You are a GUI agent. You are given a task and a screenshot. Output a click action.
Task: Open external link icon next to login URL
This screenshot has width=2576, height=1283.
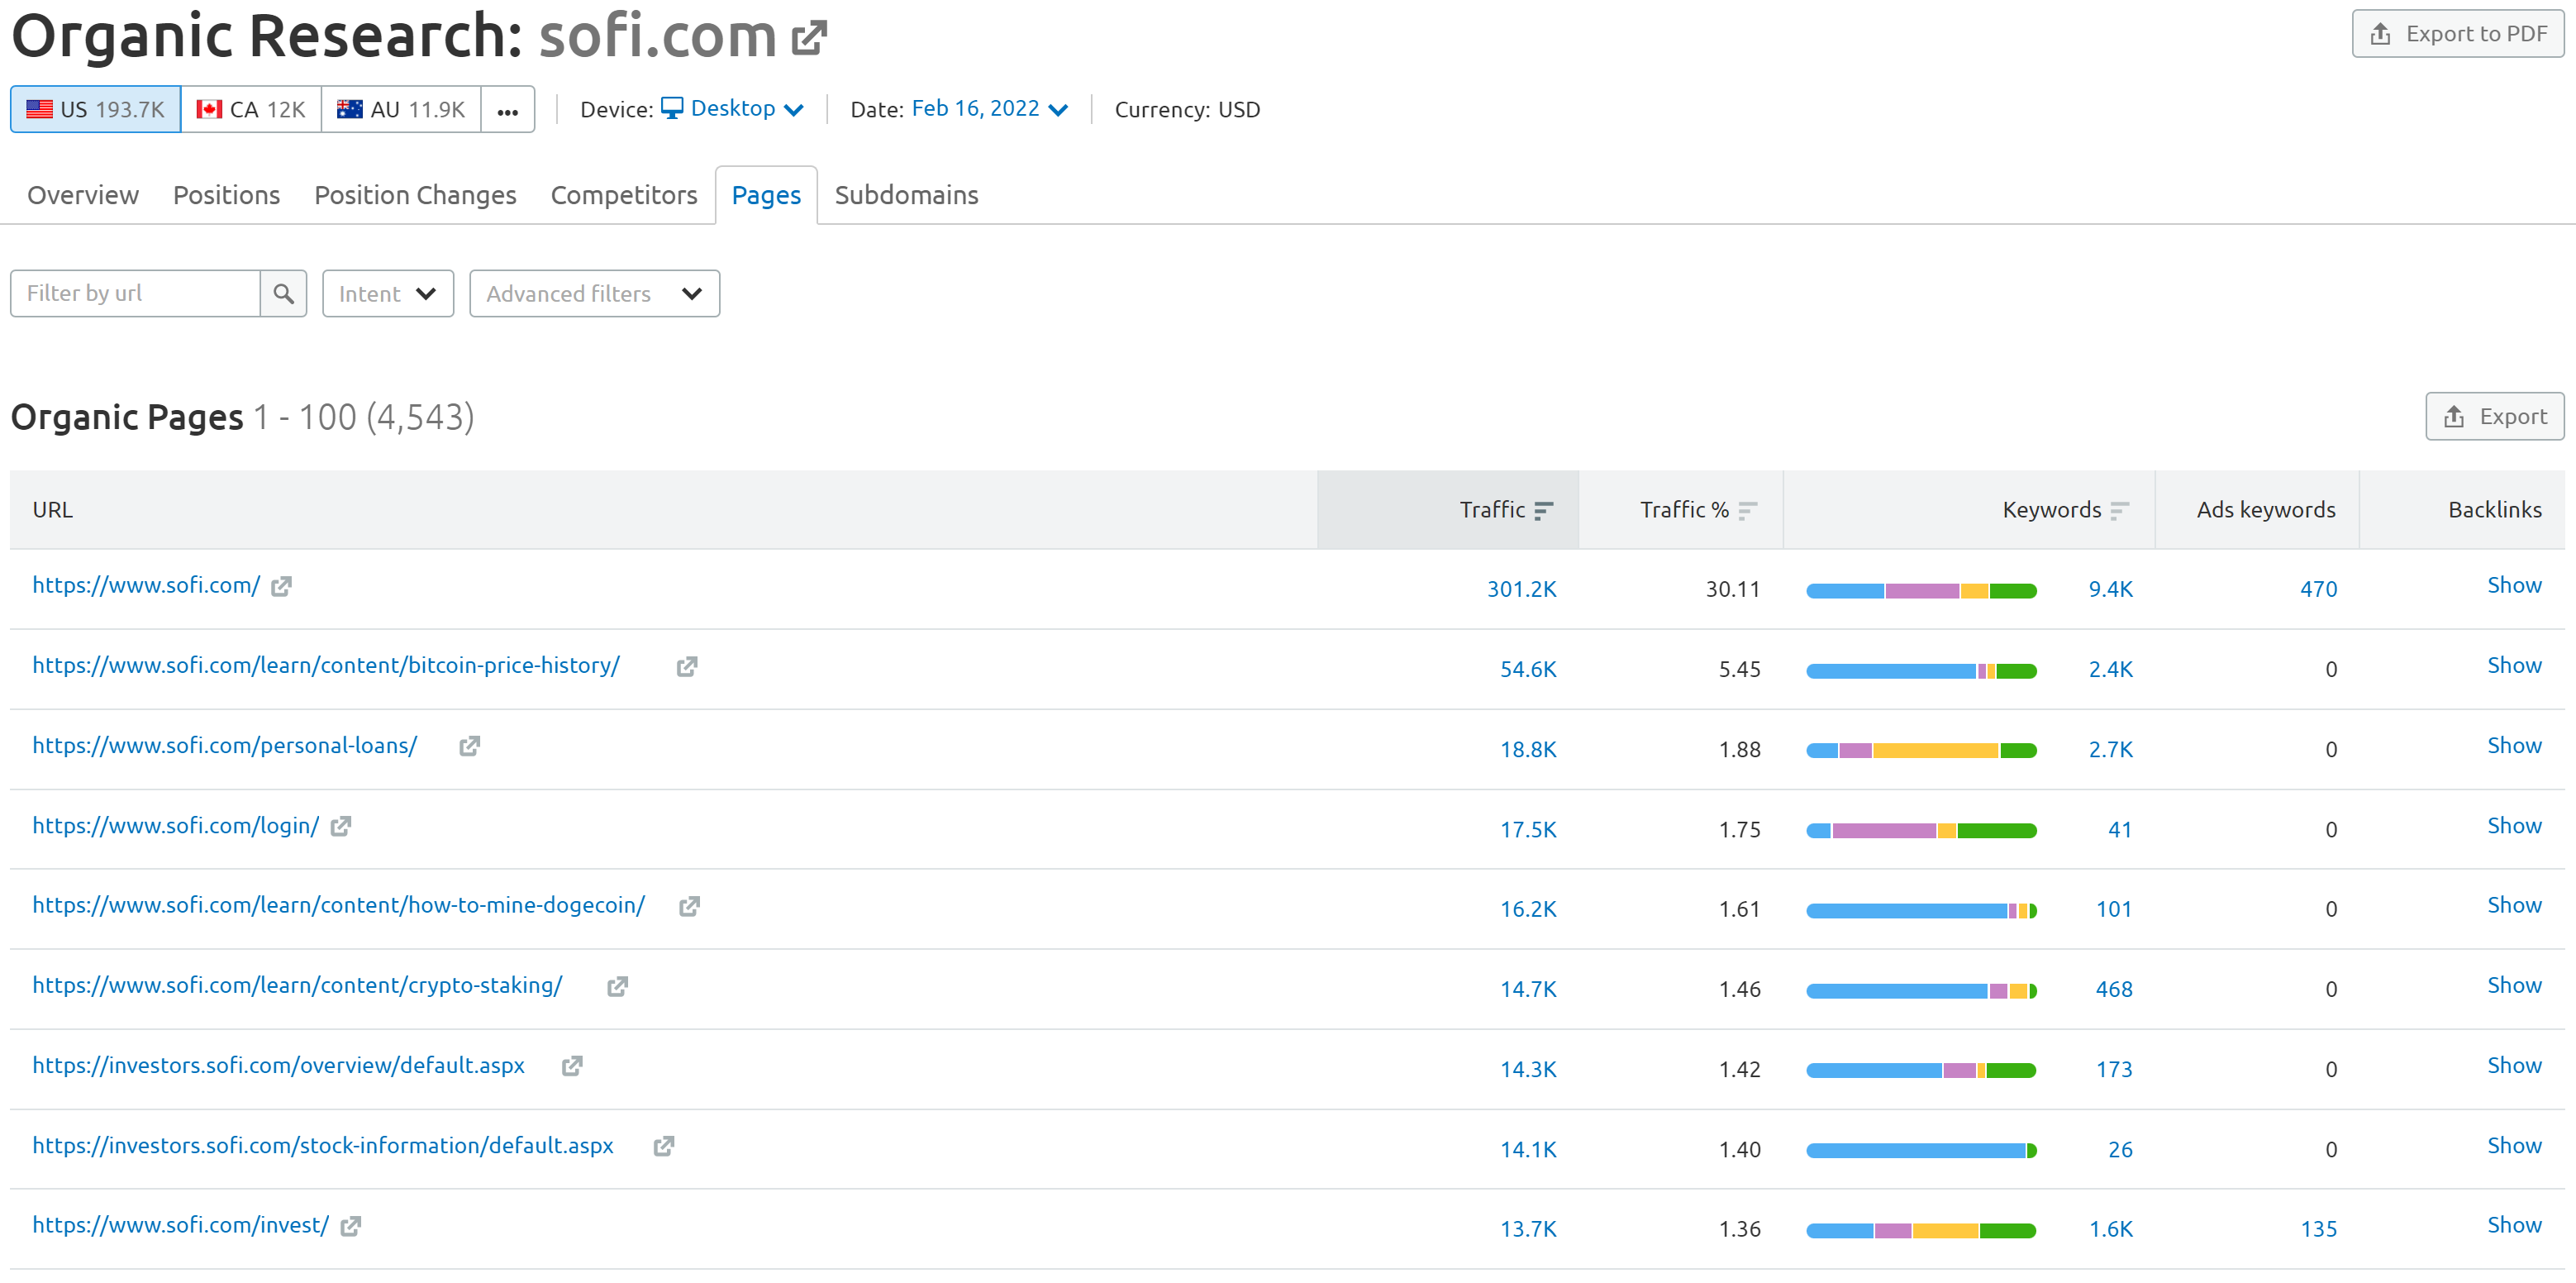341,826
